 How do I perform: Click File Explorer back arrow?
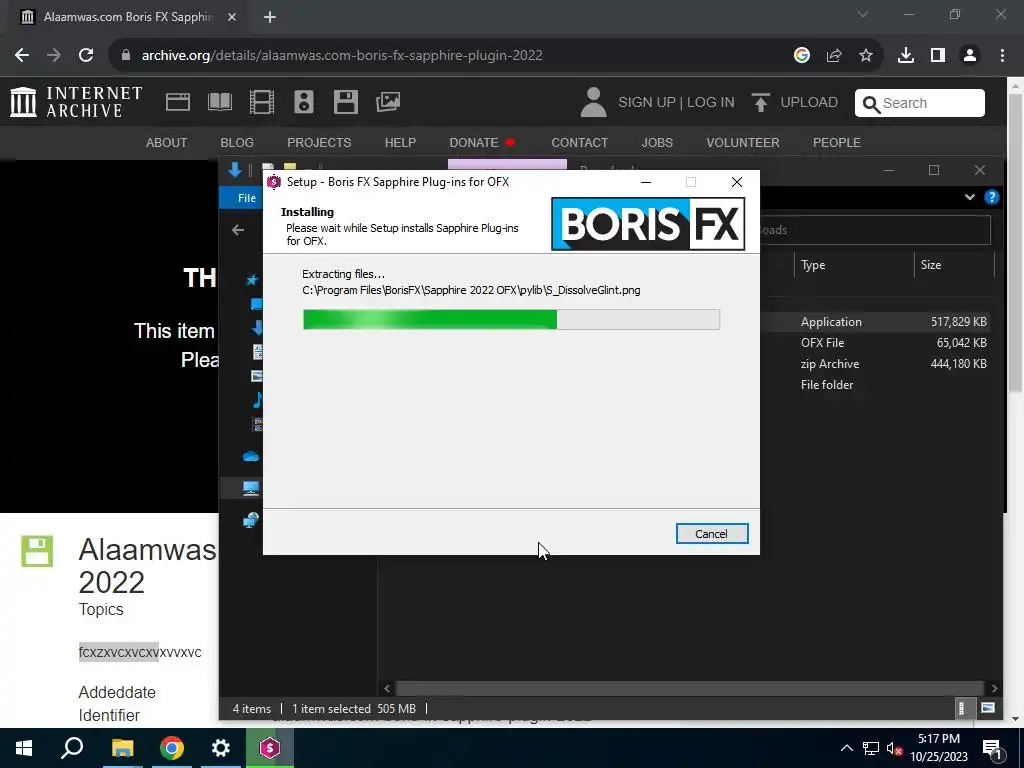click(238, 230)
